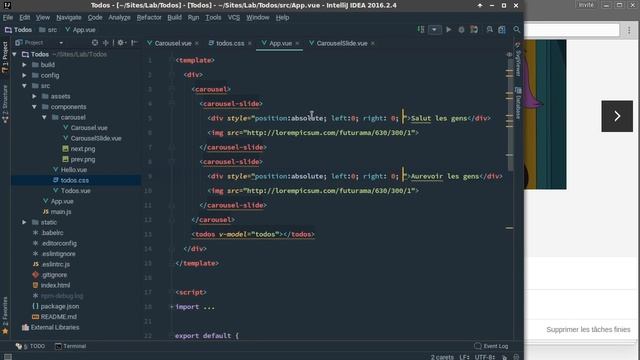Click the Todos project icon in breadcrumb
The height and width of the screenshot is (360, 640).
coord(8,30)
